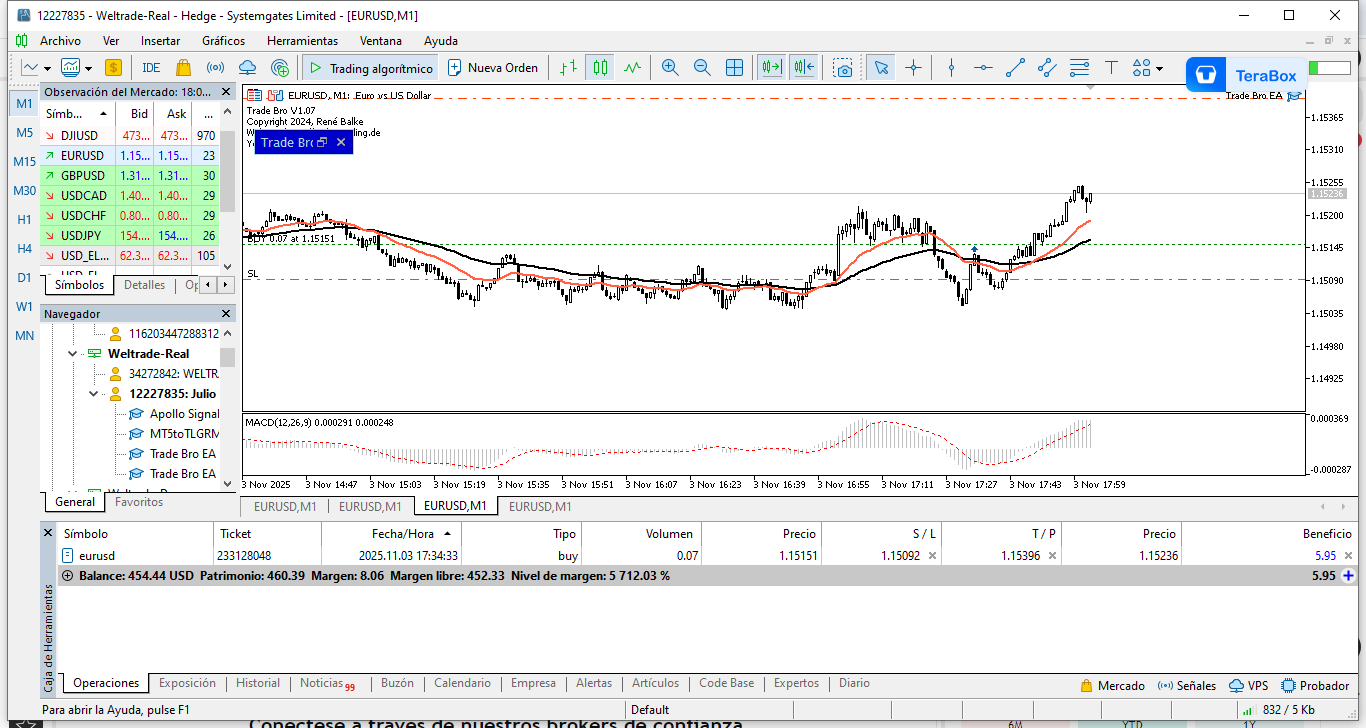1366x728 pixels.
Task: Collapse the Weltrade-Real account tree
Action: 71,353
